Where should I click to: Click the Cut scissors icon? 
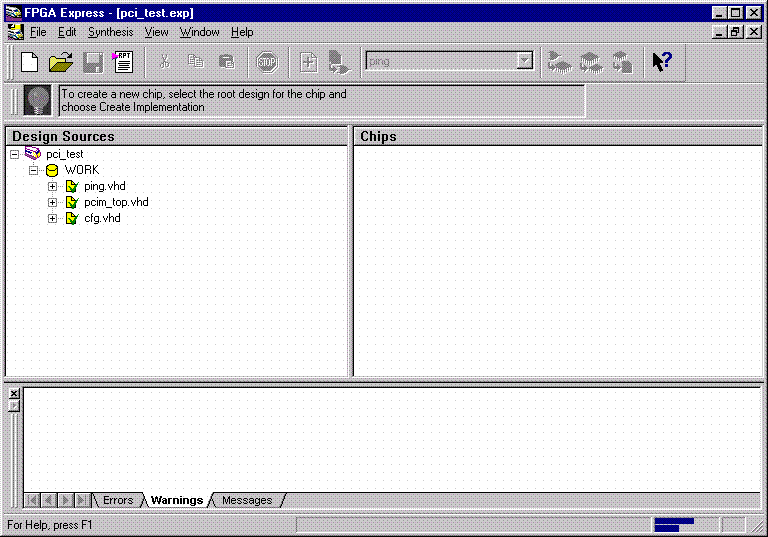(x=165, y=62)
